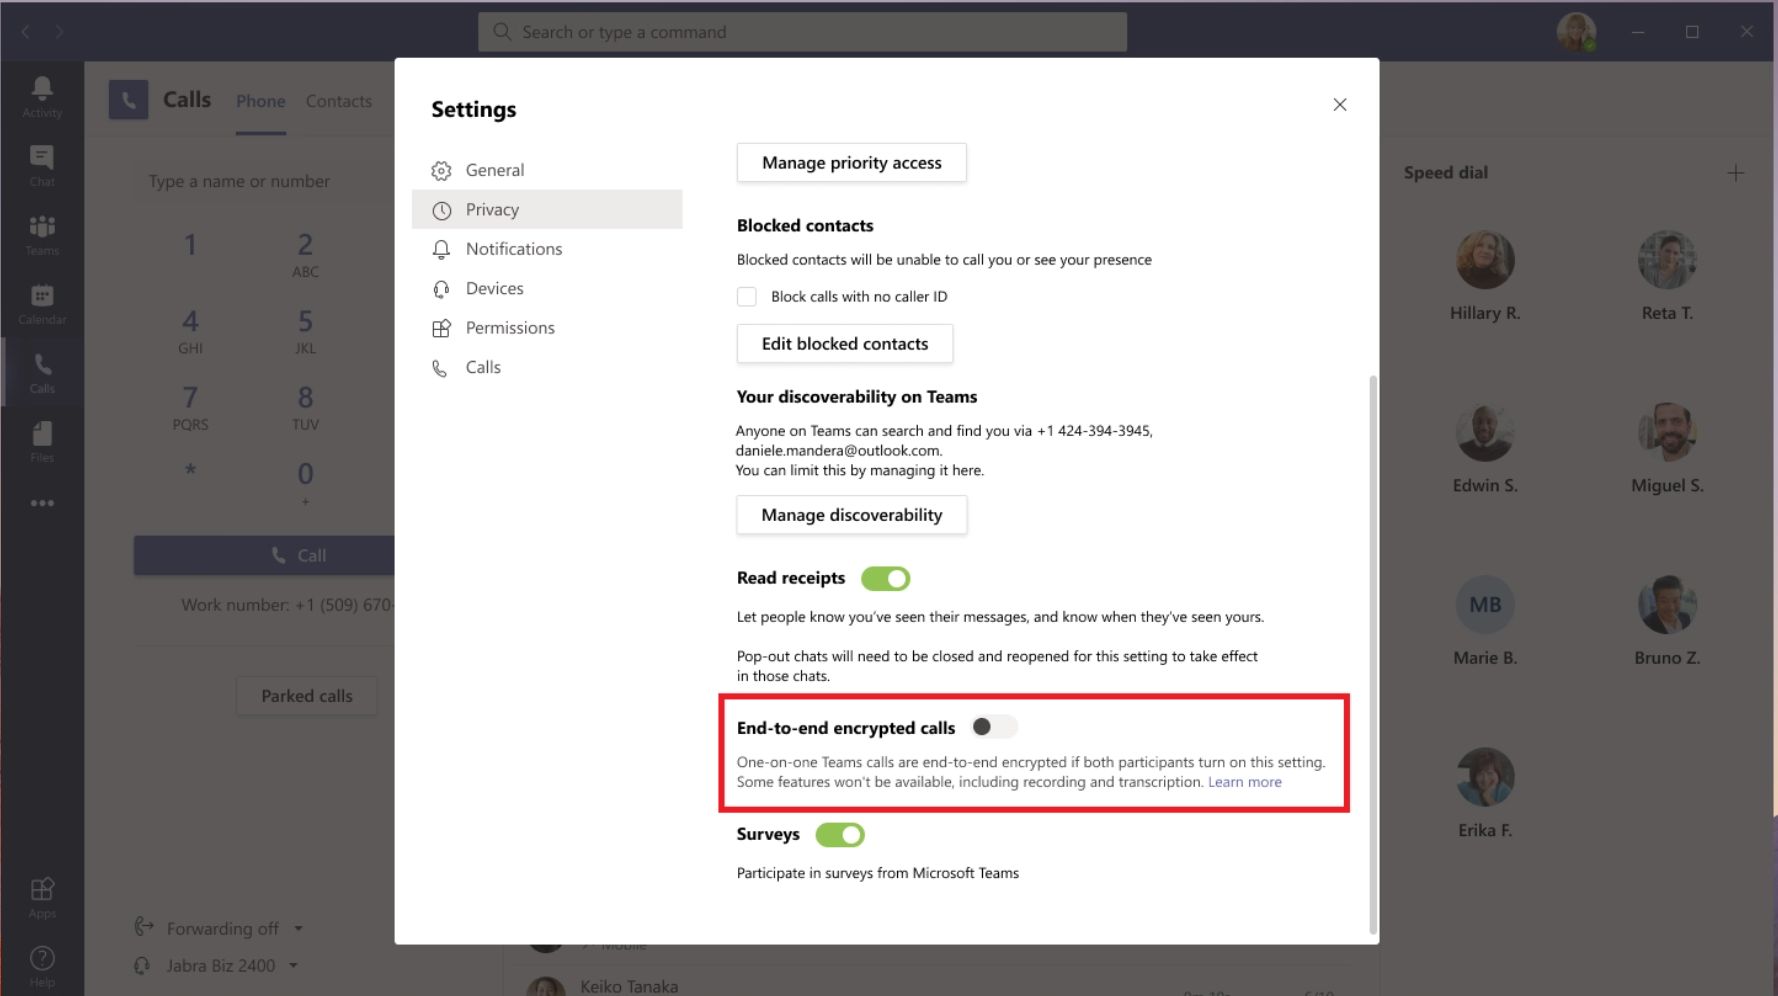Dial digit 1 on the keypad
This screenshot has height=996, width=1778.
tap(190, 245)
